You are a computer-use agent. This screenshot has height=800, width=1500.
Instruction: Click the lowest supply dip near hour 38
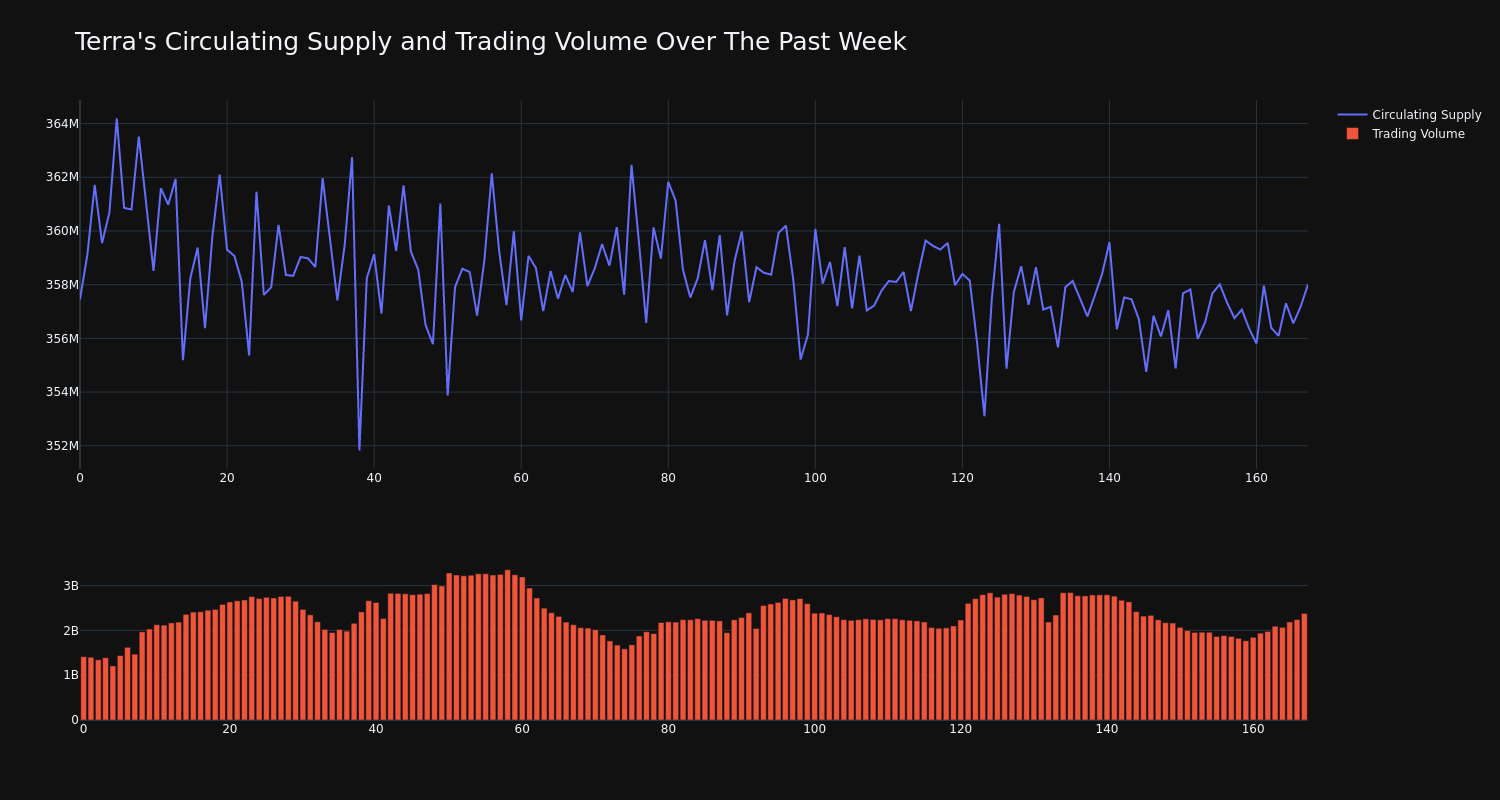click(x=359, y=449)
